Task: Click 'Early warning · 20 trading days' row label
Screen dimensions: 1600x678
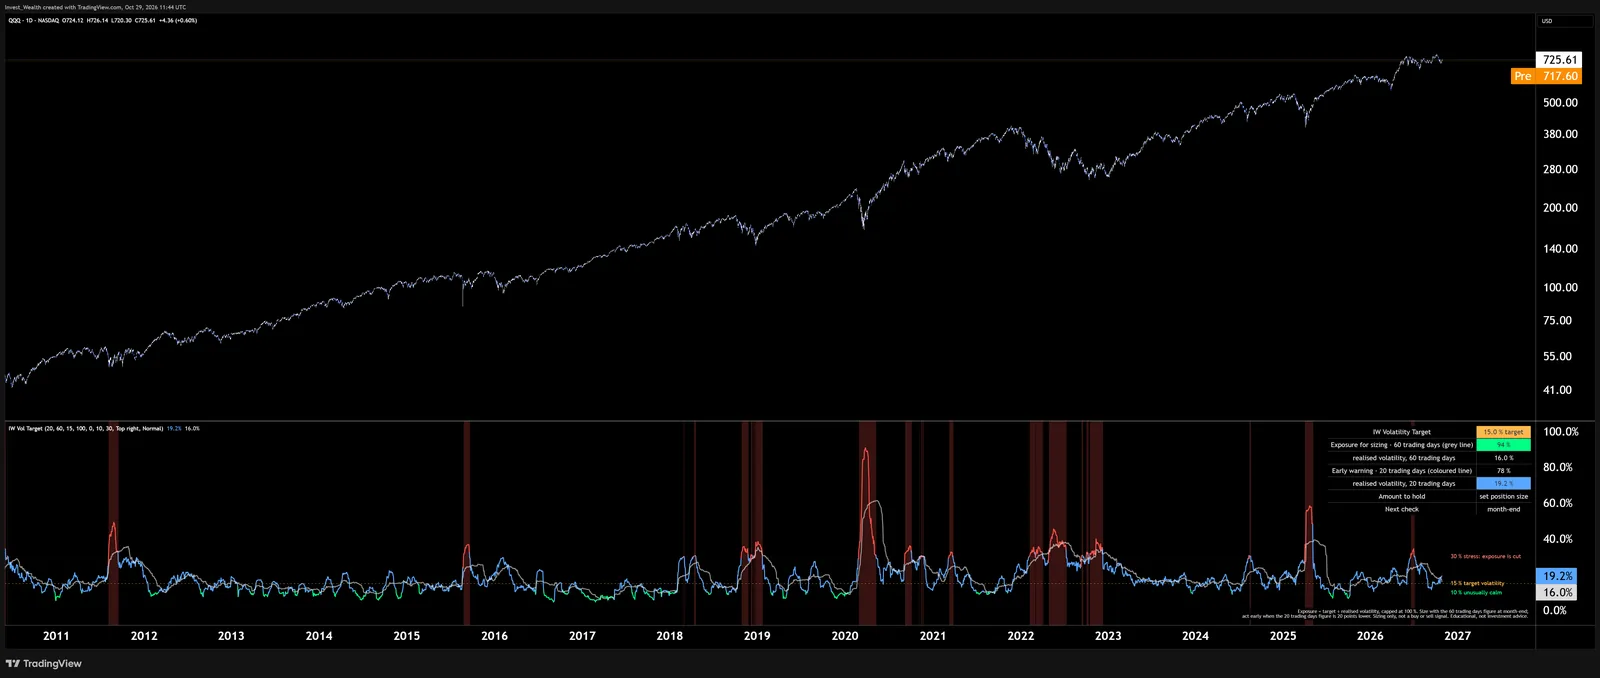Action: click(x=1402, y=471)
